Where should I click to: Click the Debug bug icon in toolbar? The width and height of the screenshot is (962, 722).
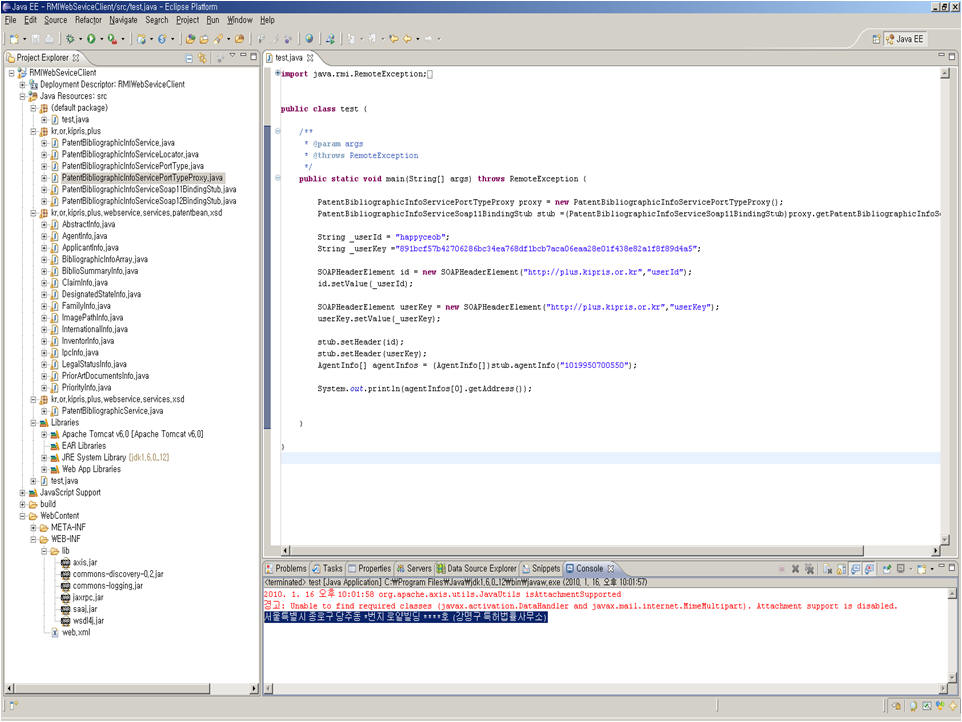(x=70, y=39)
